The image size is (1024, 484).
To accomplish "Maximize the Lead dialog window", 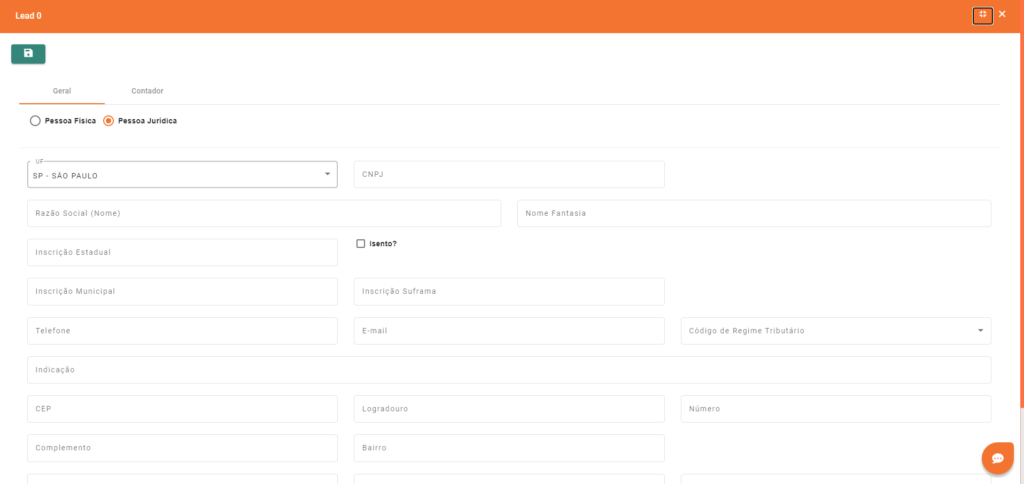I will pos(982,15).
